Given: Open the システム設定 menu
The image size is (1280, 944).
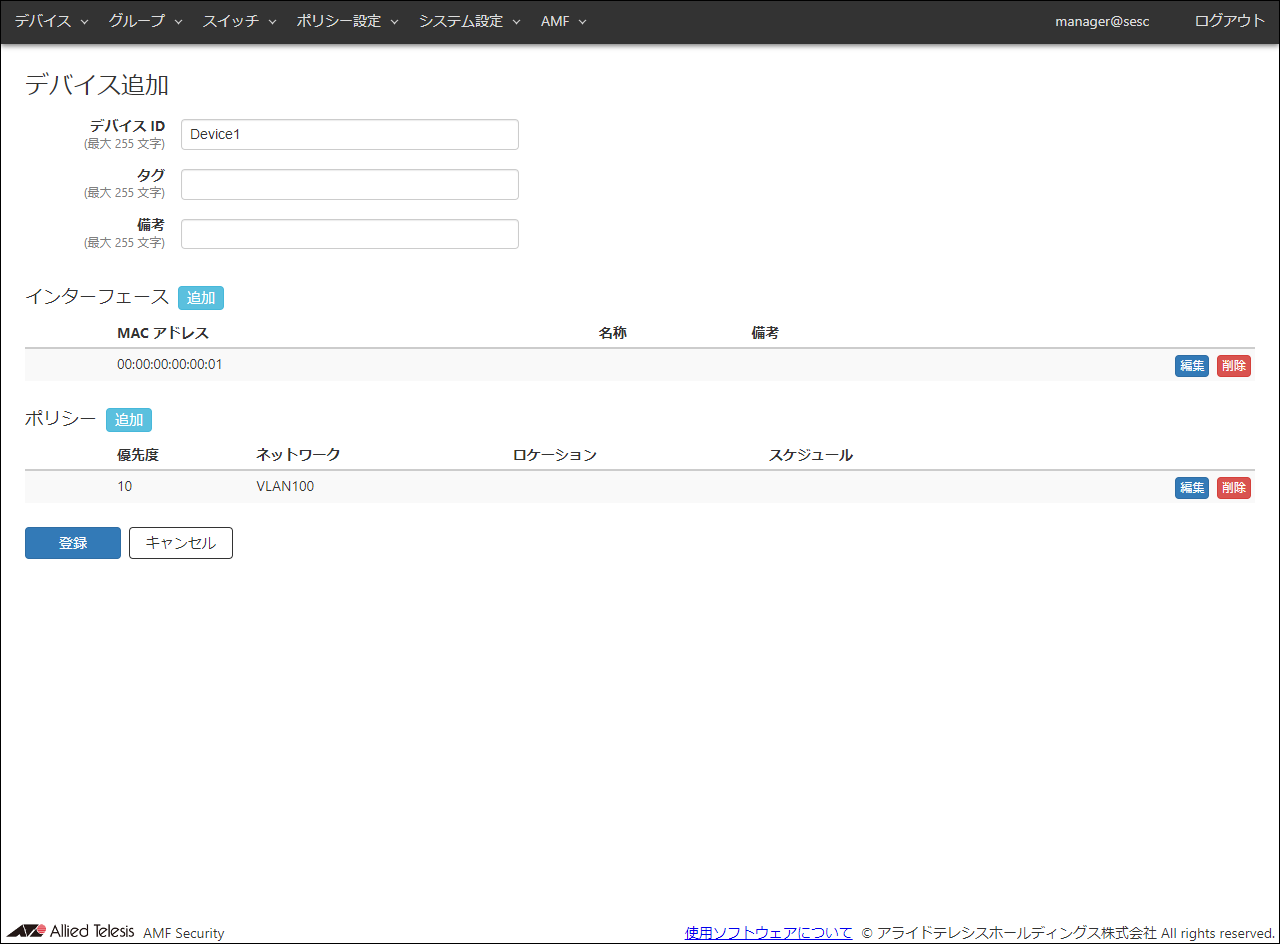Looking at the screenshot, I should point(469,21).
